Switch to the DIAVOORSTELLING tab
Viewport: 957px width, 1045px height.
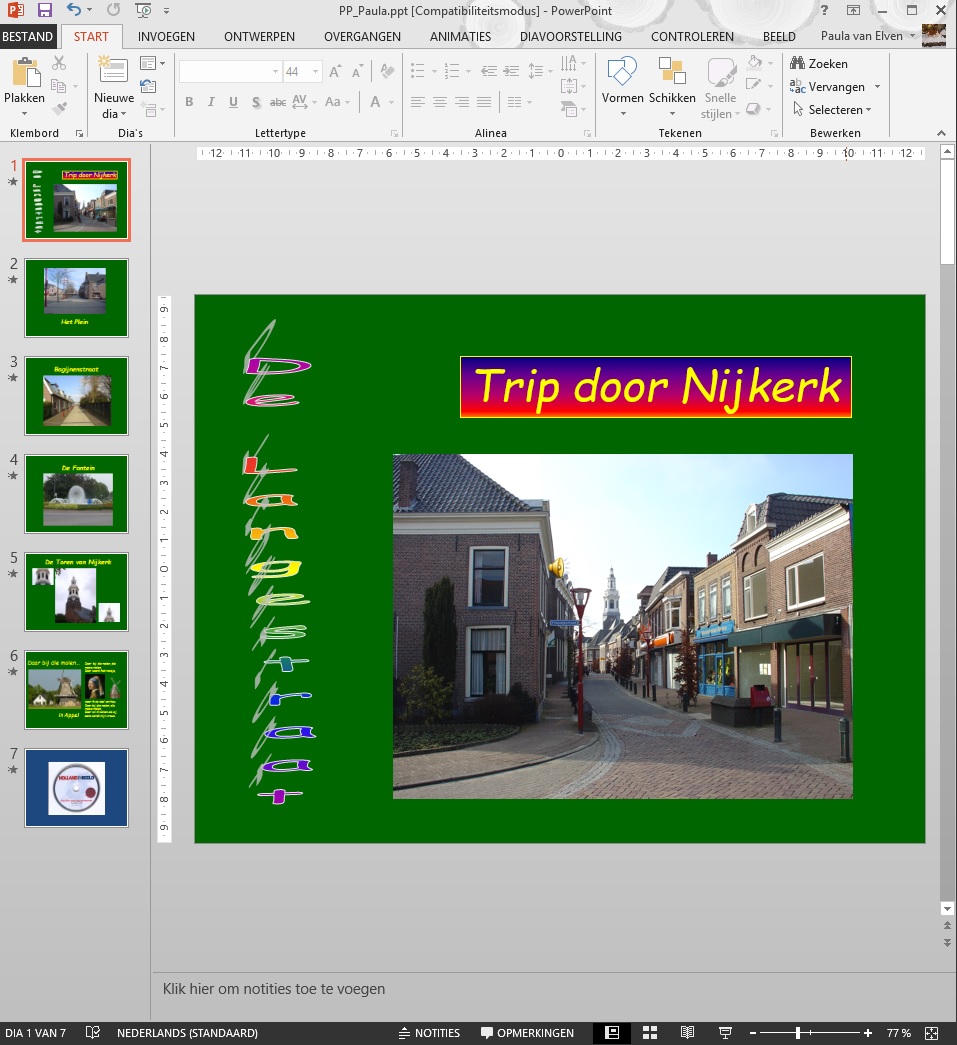pyautogui.click(x=570, y=37)
